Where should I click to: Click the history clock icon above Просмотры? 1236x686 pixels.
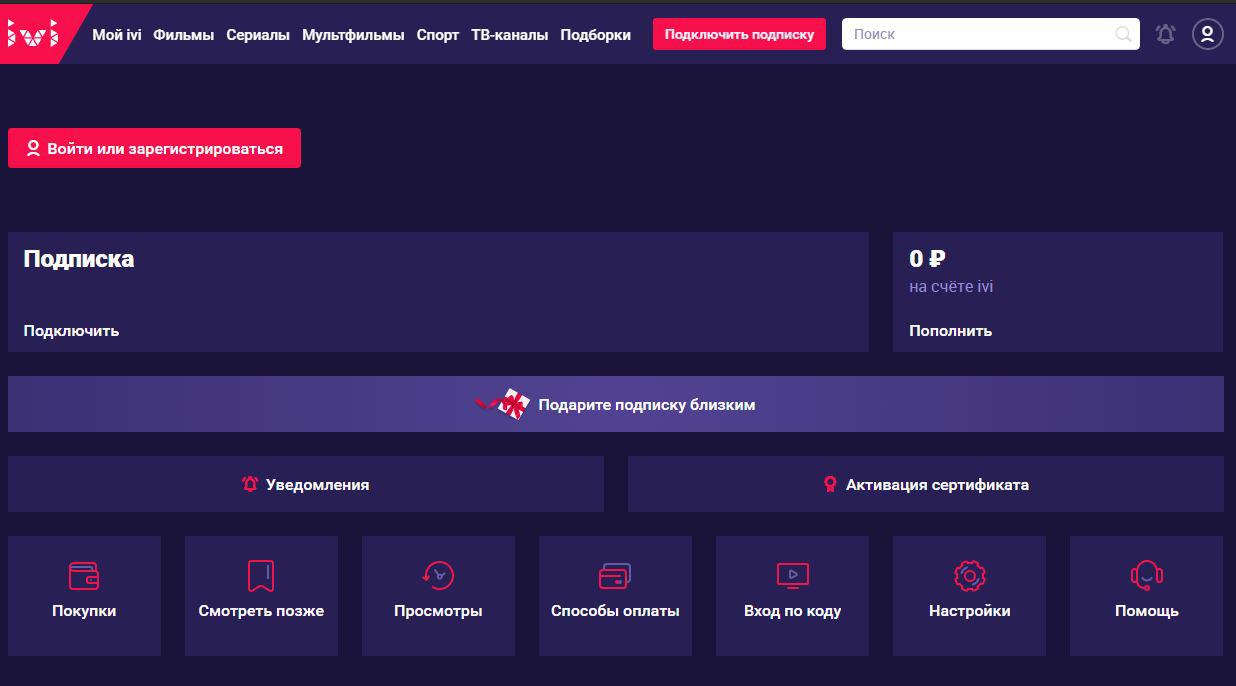(x=438, y=576)
